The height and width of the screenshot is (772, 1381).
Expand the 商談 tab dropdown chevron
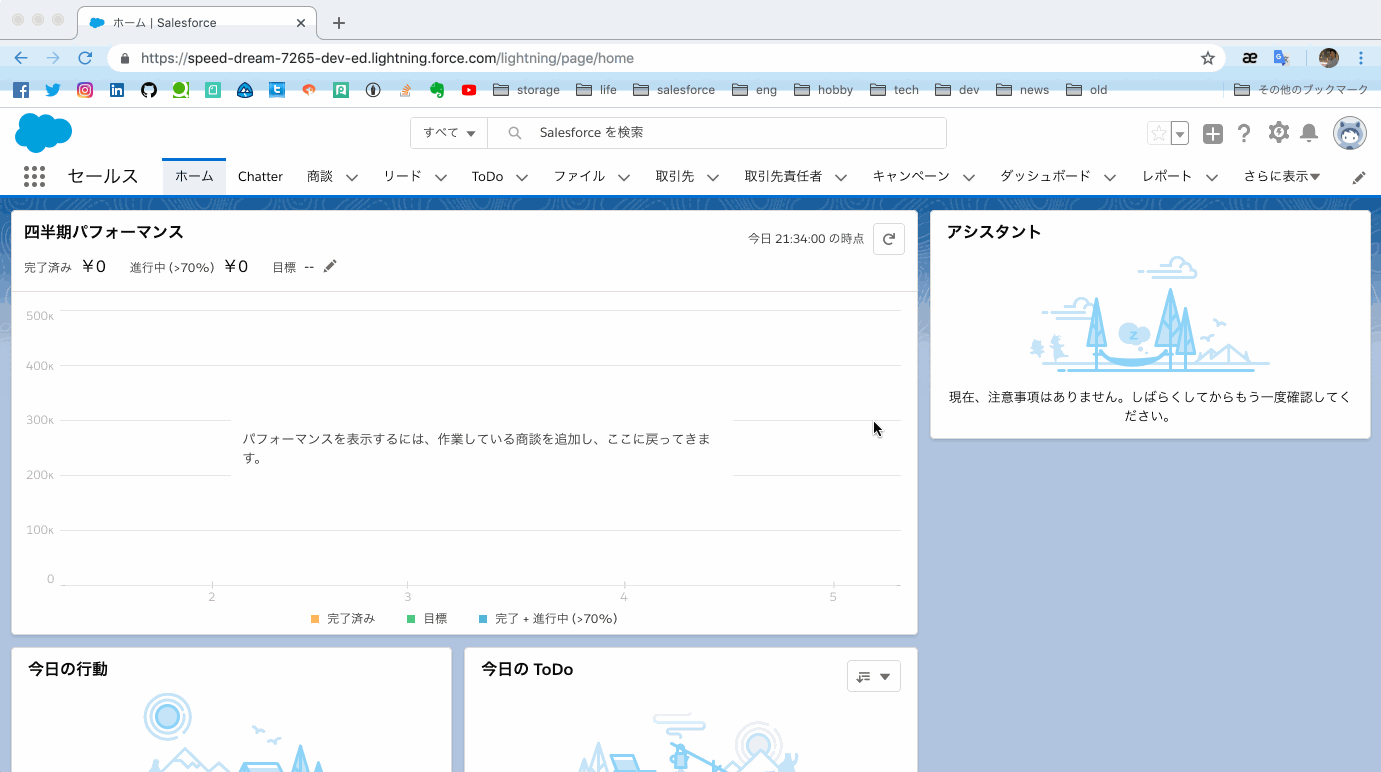point(352,177)
